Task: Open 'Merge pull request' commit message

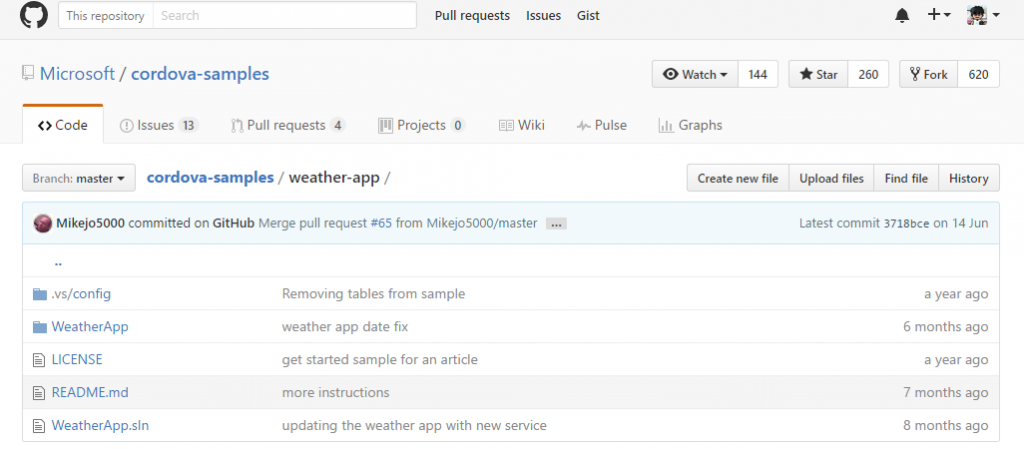Action: pos(313,223)
